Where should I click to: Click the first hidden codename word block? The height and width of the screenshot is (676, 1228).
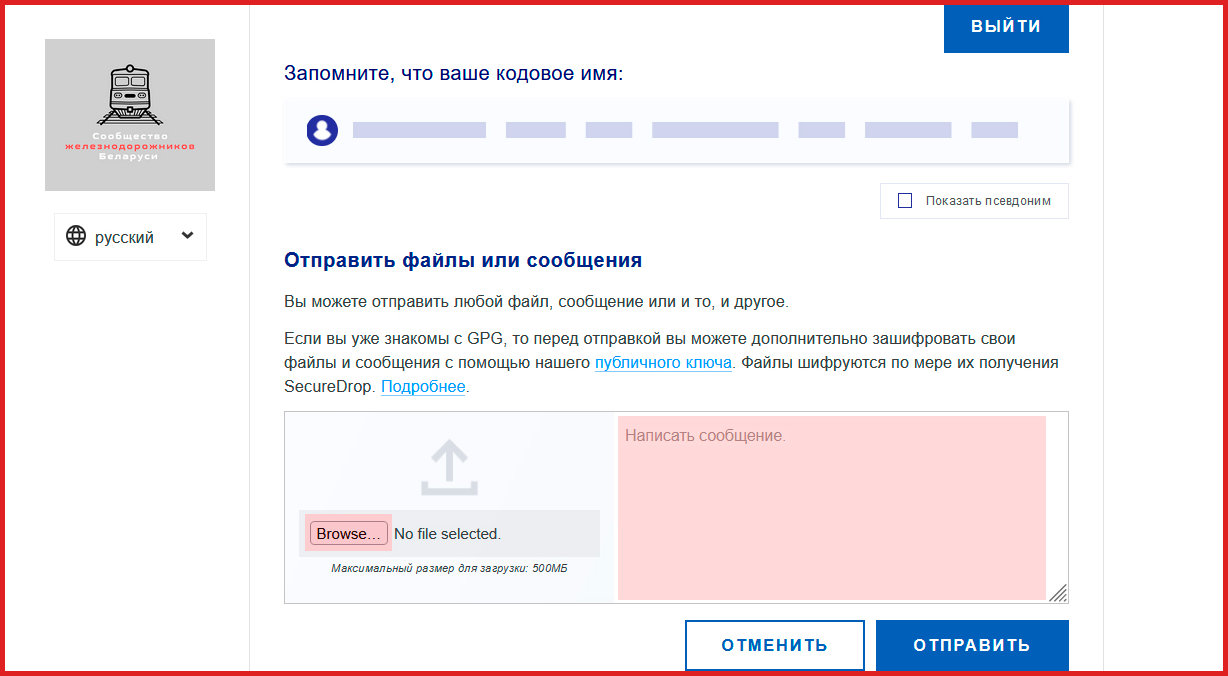coord(419,130)
